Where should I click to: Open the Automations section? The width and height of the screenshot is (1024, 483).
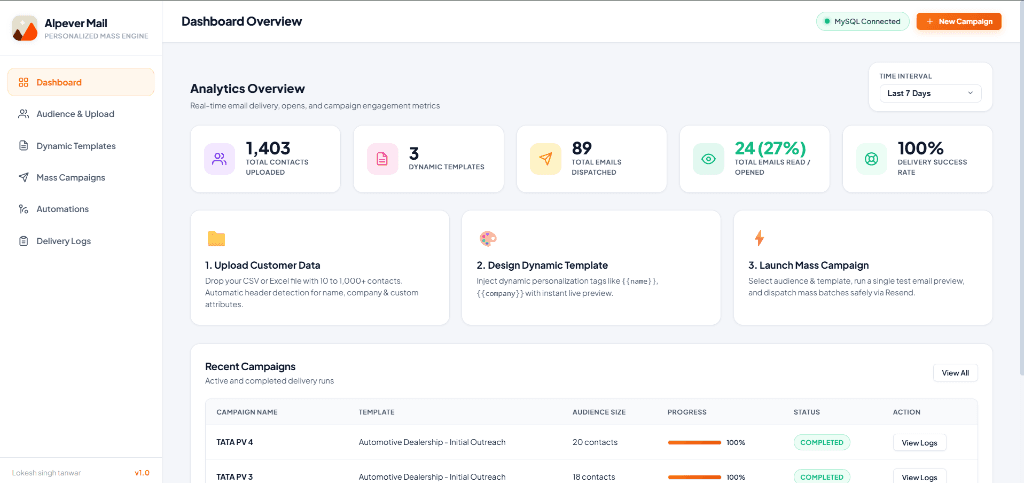81,209
